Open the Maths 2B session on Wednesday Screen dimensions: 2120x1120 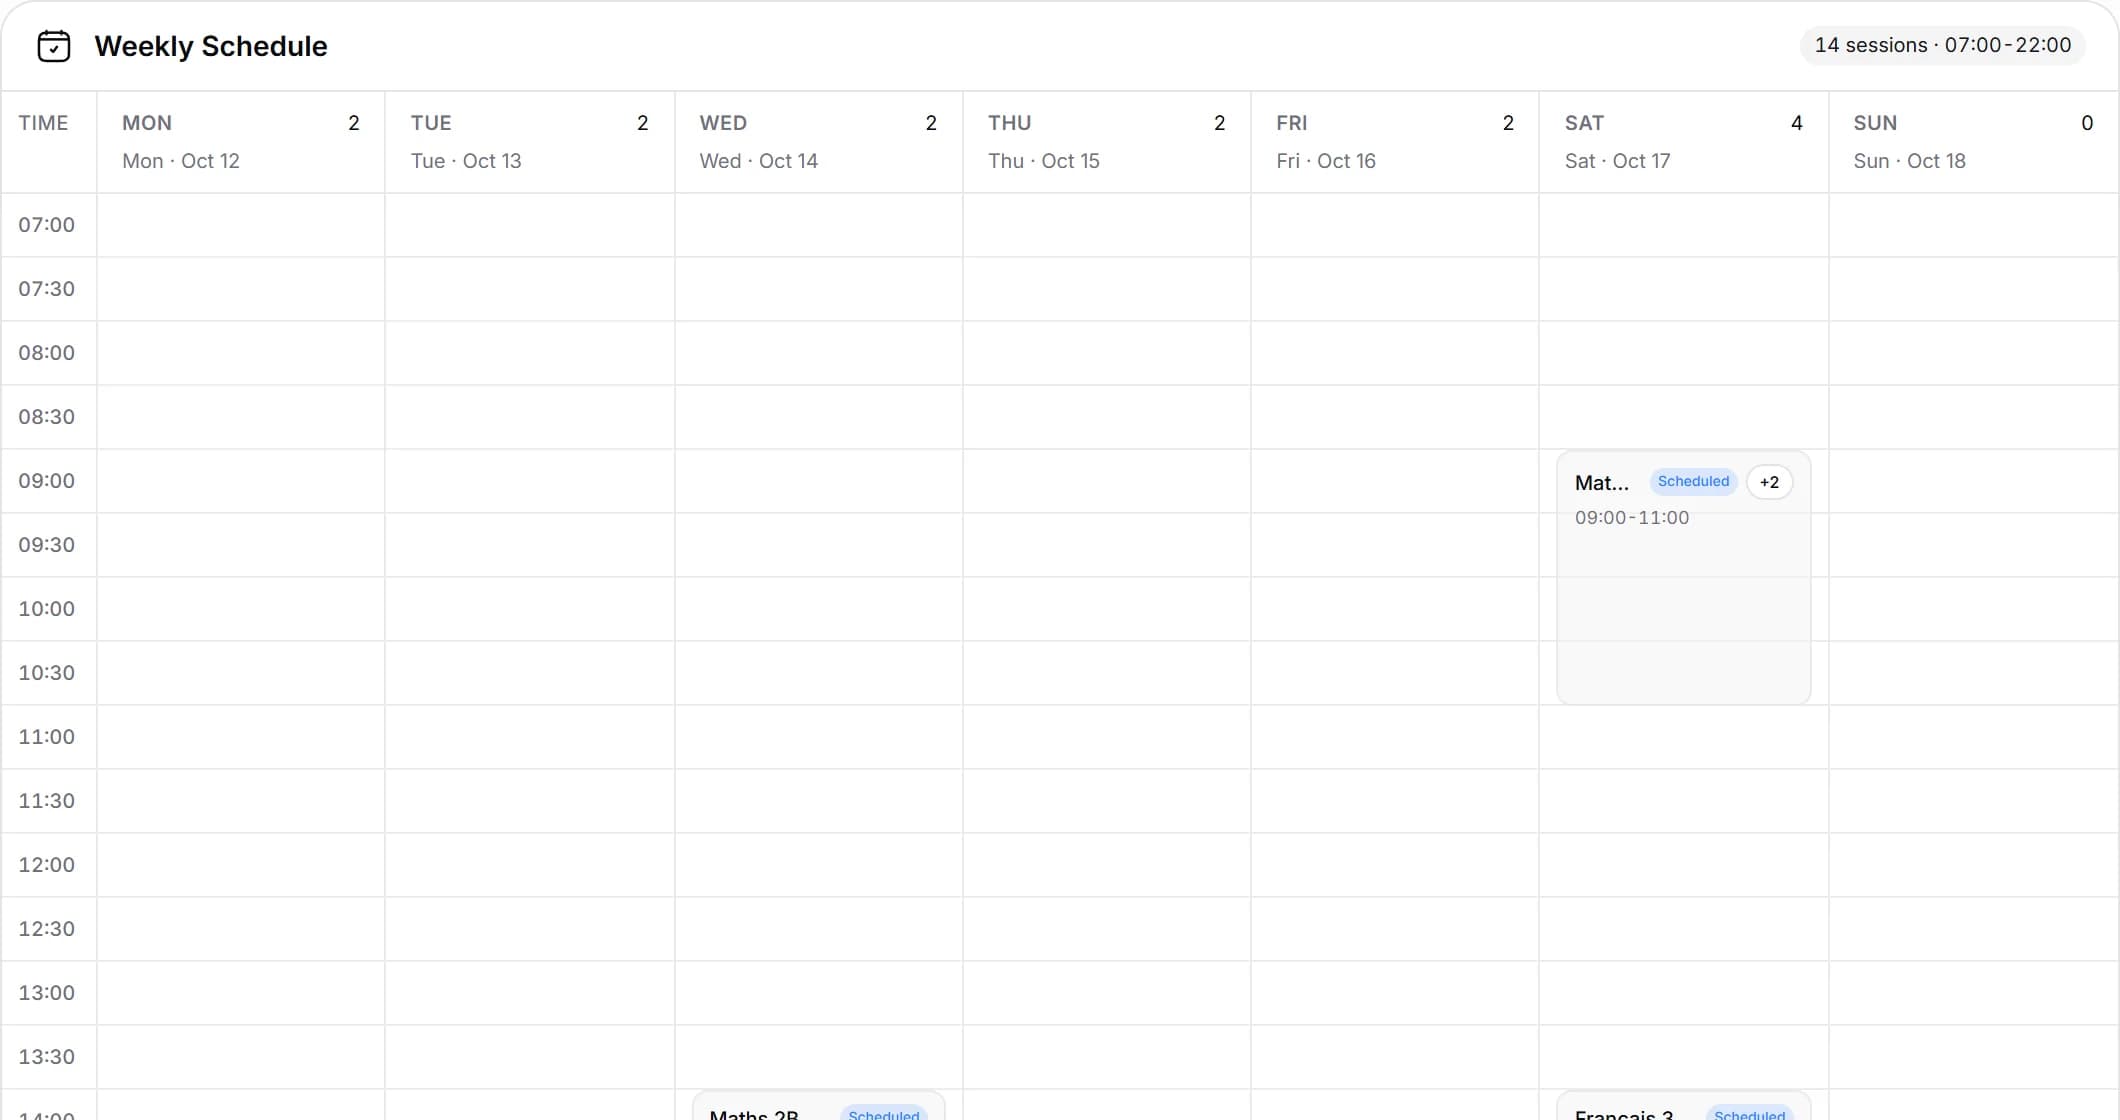pyautogui.click(x=818, y=1106)
